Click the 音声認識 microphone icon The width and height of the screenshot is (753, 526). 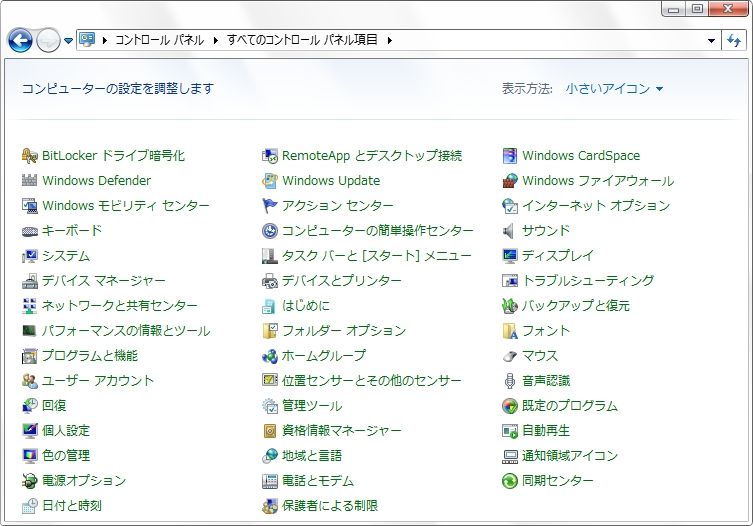click(510, 380)
